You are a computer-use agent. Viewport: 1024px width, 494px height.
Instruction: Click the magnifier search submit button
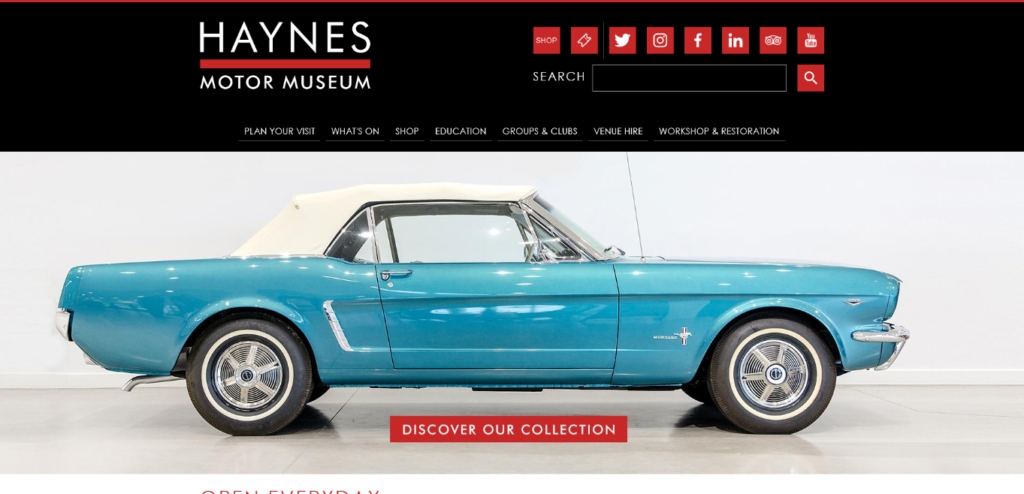[x=810, y=78]
